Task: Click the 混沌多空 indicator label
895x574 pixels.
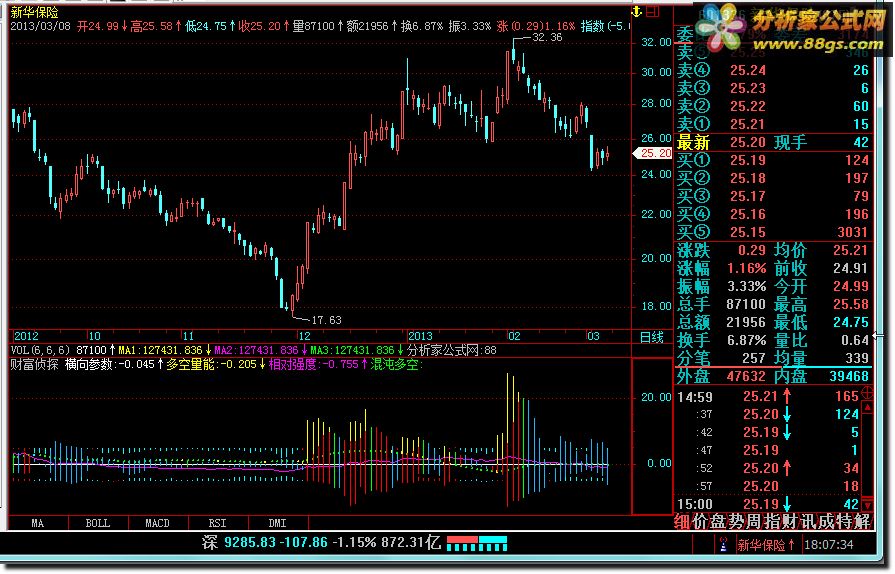Action: [397, 365]
